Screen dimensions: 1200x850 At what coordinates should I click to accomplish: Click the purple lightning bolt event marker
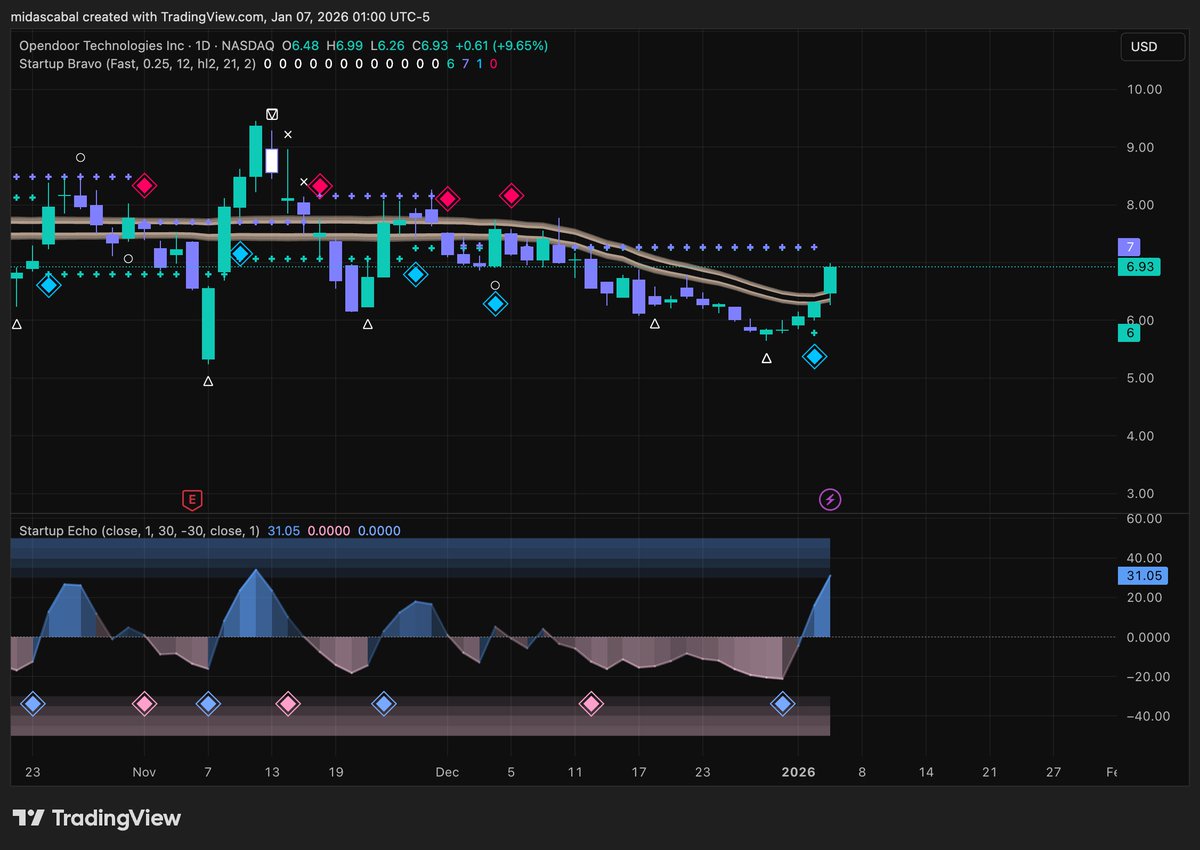tap(830, 498)
